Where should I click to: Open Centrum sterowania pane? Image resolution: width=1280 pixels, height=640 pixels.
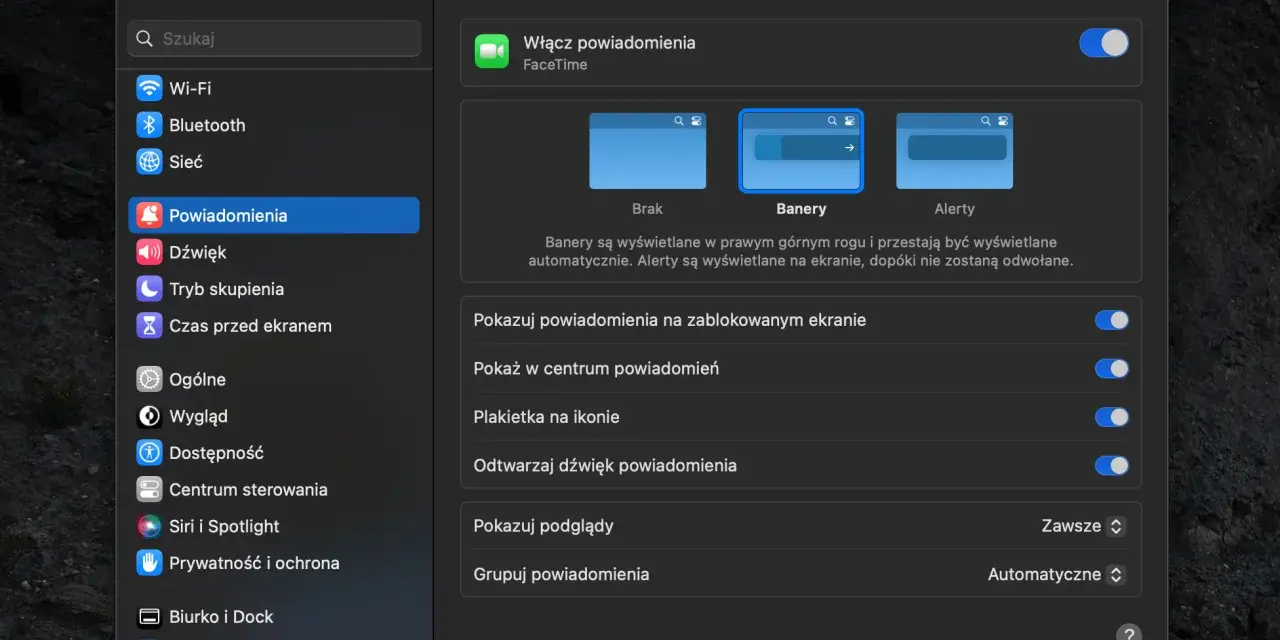tap(274, 489)
